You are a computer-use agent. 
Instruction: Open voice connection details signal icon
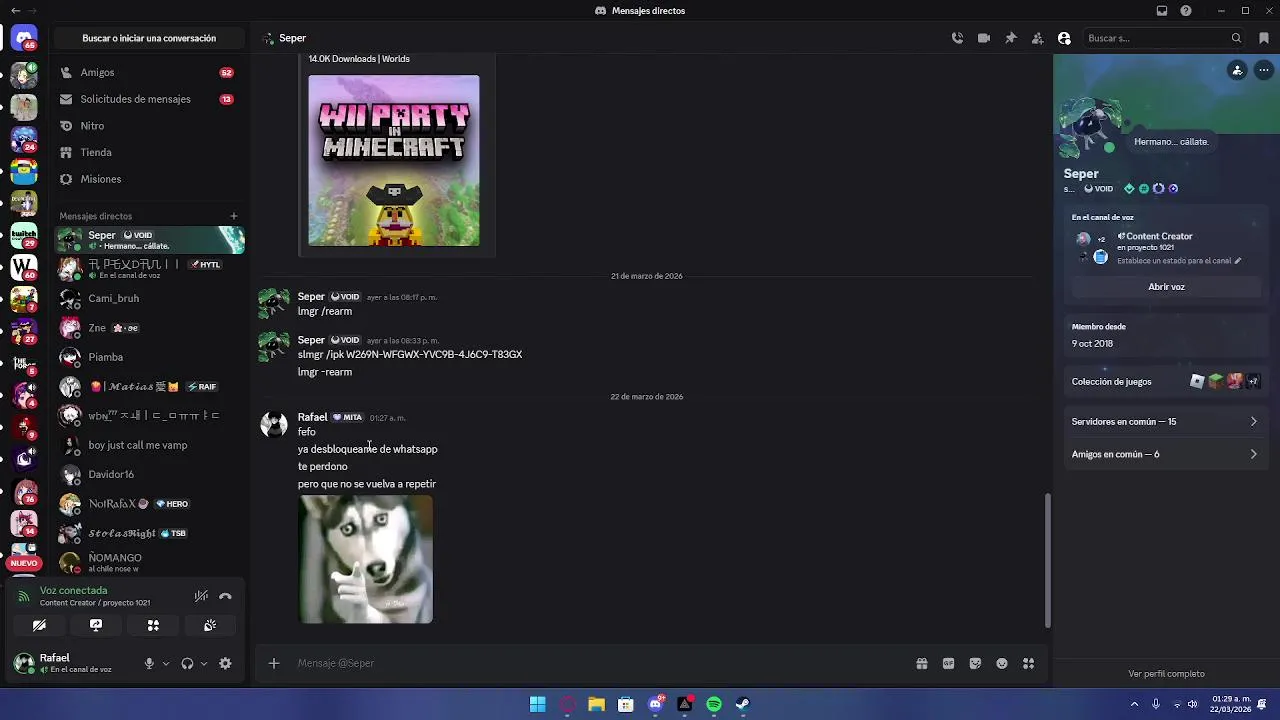coord(24,596)
